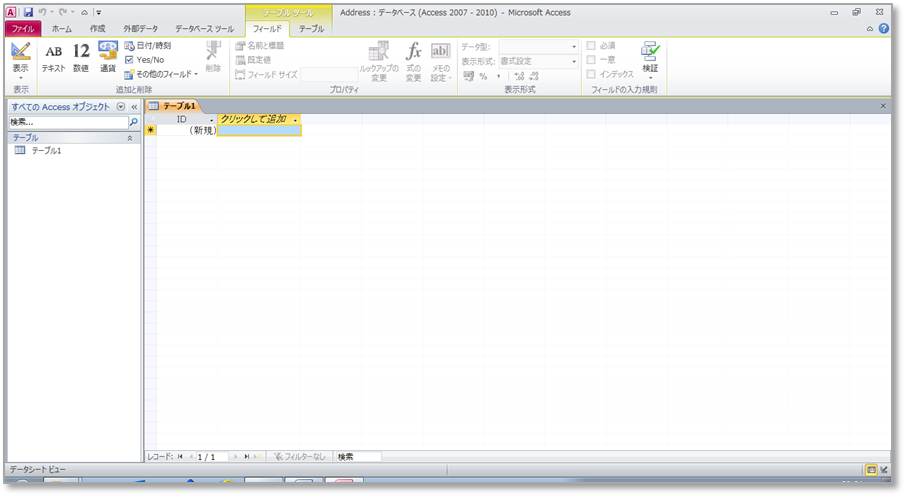Close the テーブル1 document with X
Screen dimensions: 905x496
pyautogui.click(x=882, y=106)
